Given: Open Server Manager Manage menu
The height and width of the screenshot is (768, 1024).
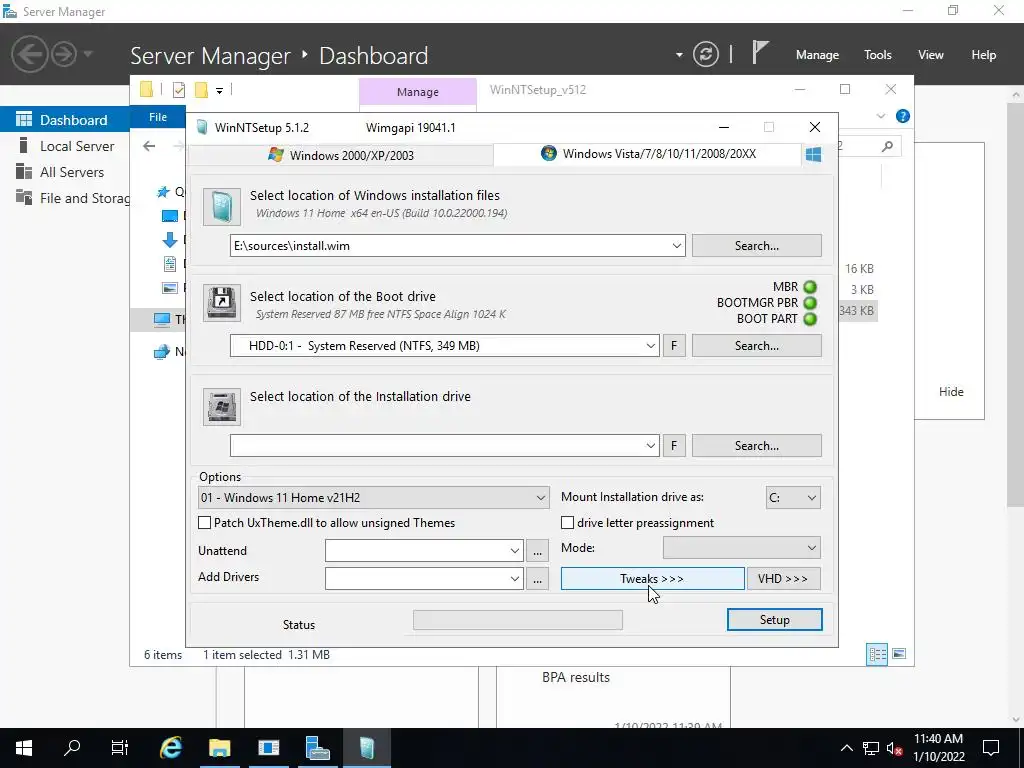Looking at the screenshot, I should tap(817, 55).
